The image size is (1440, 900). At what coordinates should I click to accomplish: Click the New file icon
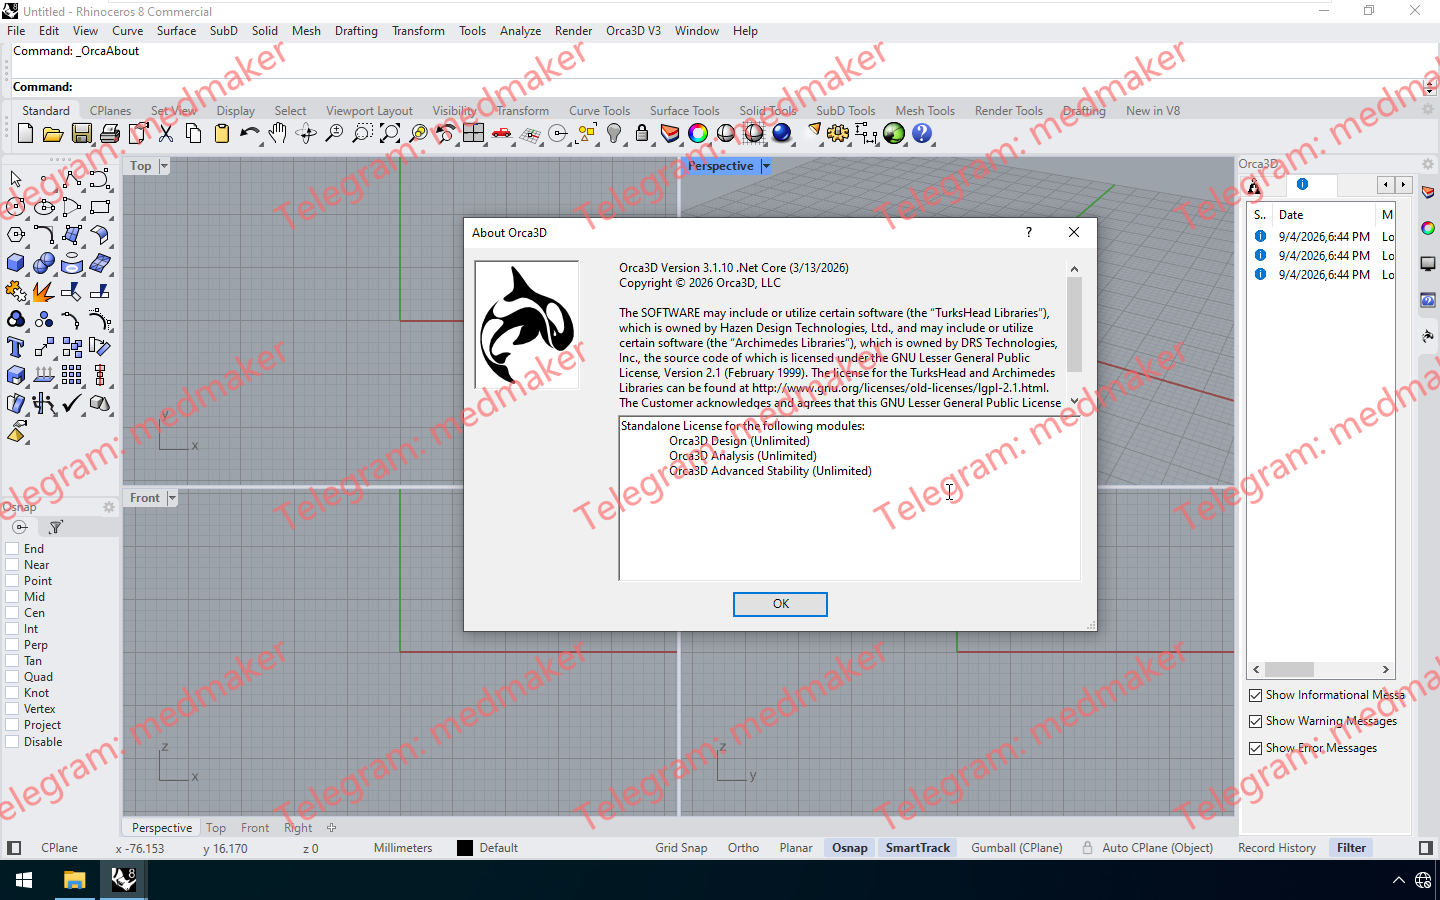[25, 133]
